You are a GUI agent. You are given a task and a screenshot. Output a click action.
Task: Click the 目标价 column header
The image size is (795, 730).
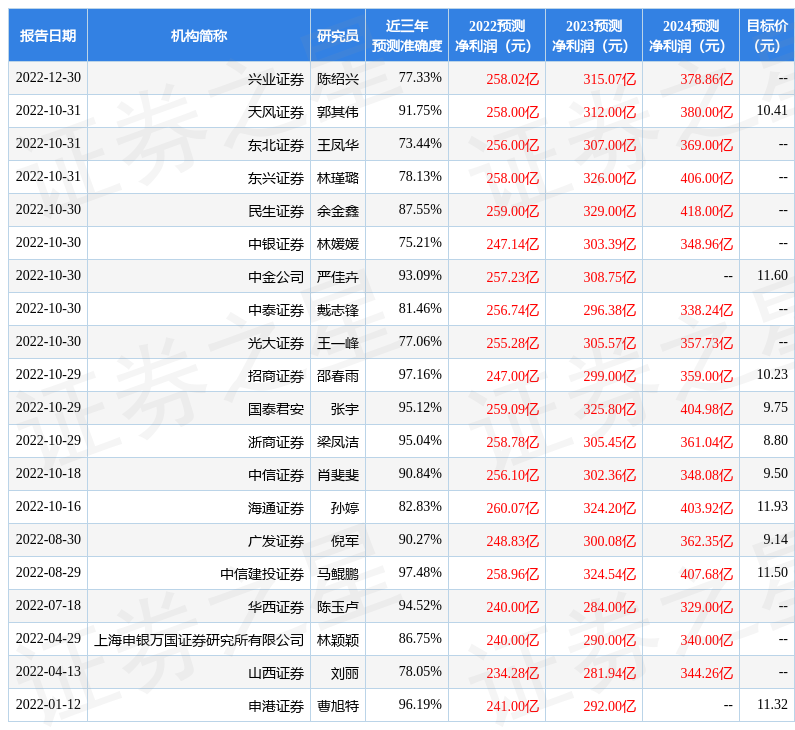coord(767,35)
